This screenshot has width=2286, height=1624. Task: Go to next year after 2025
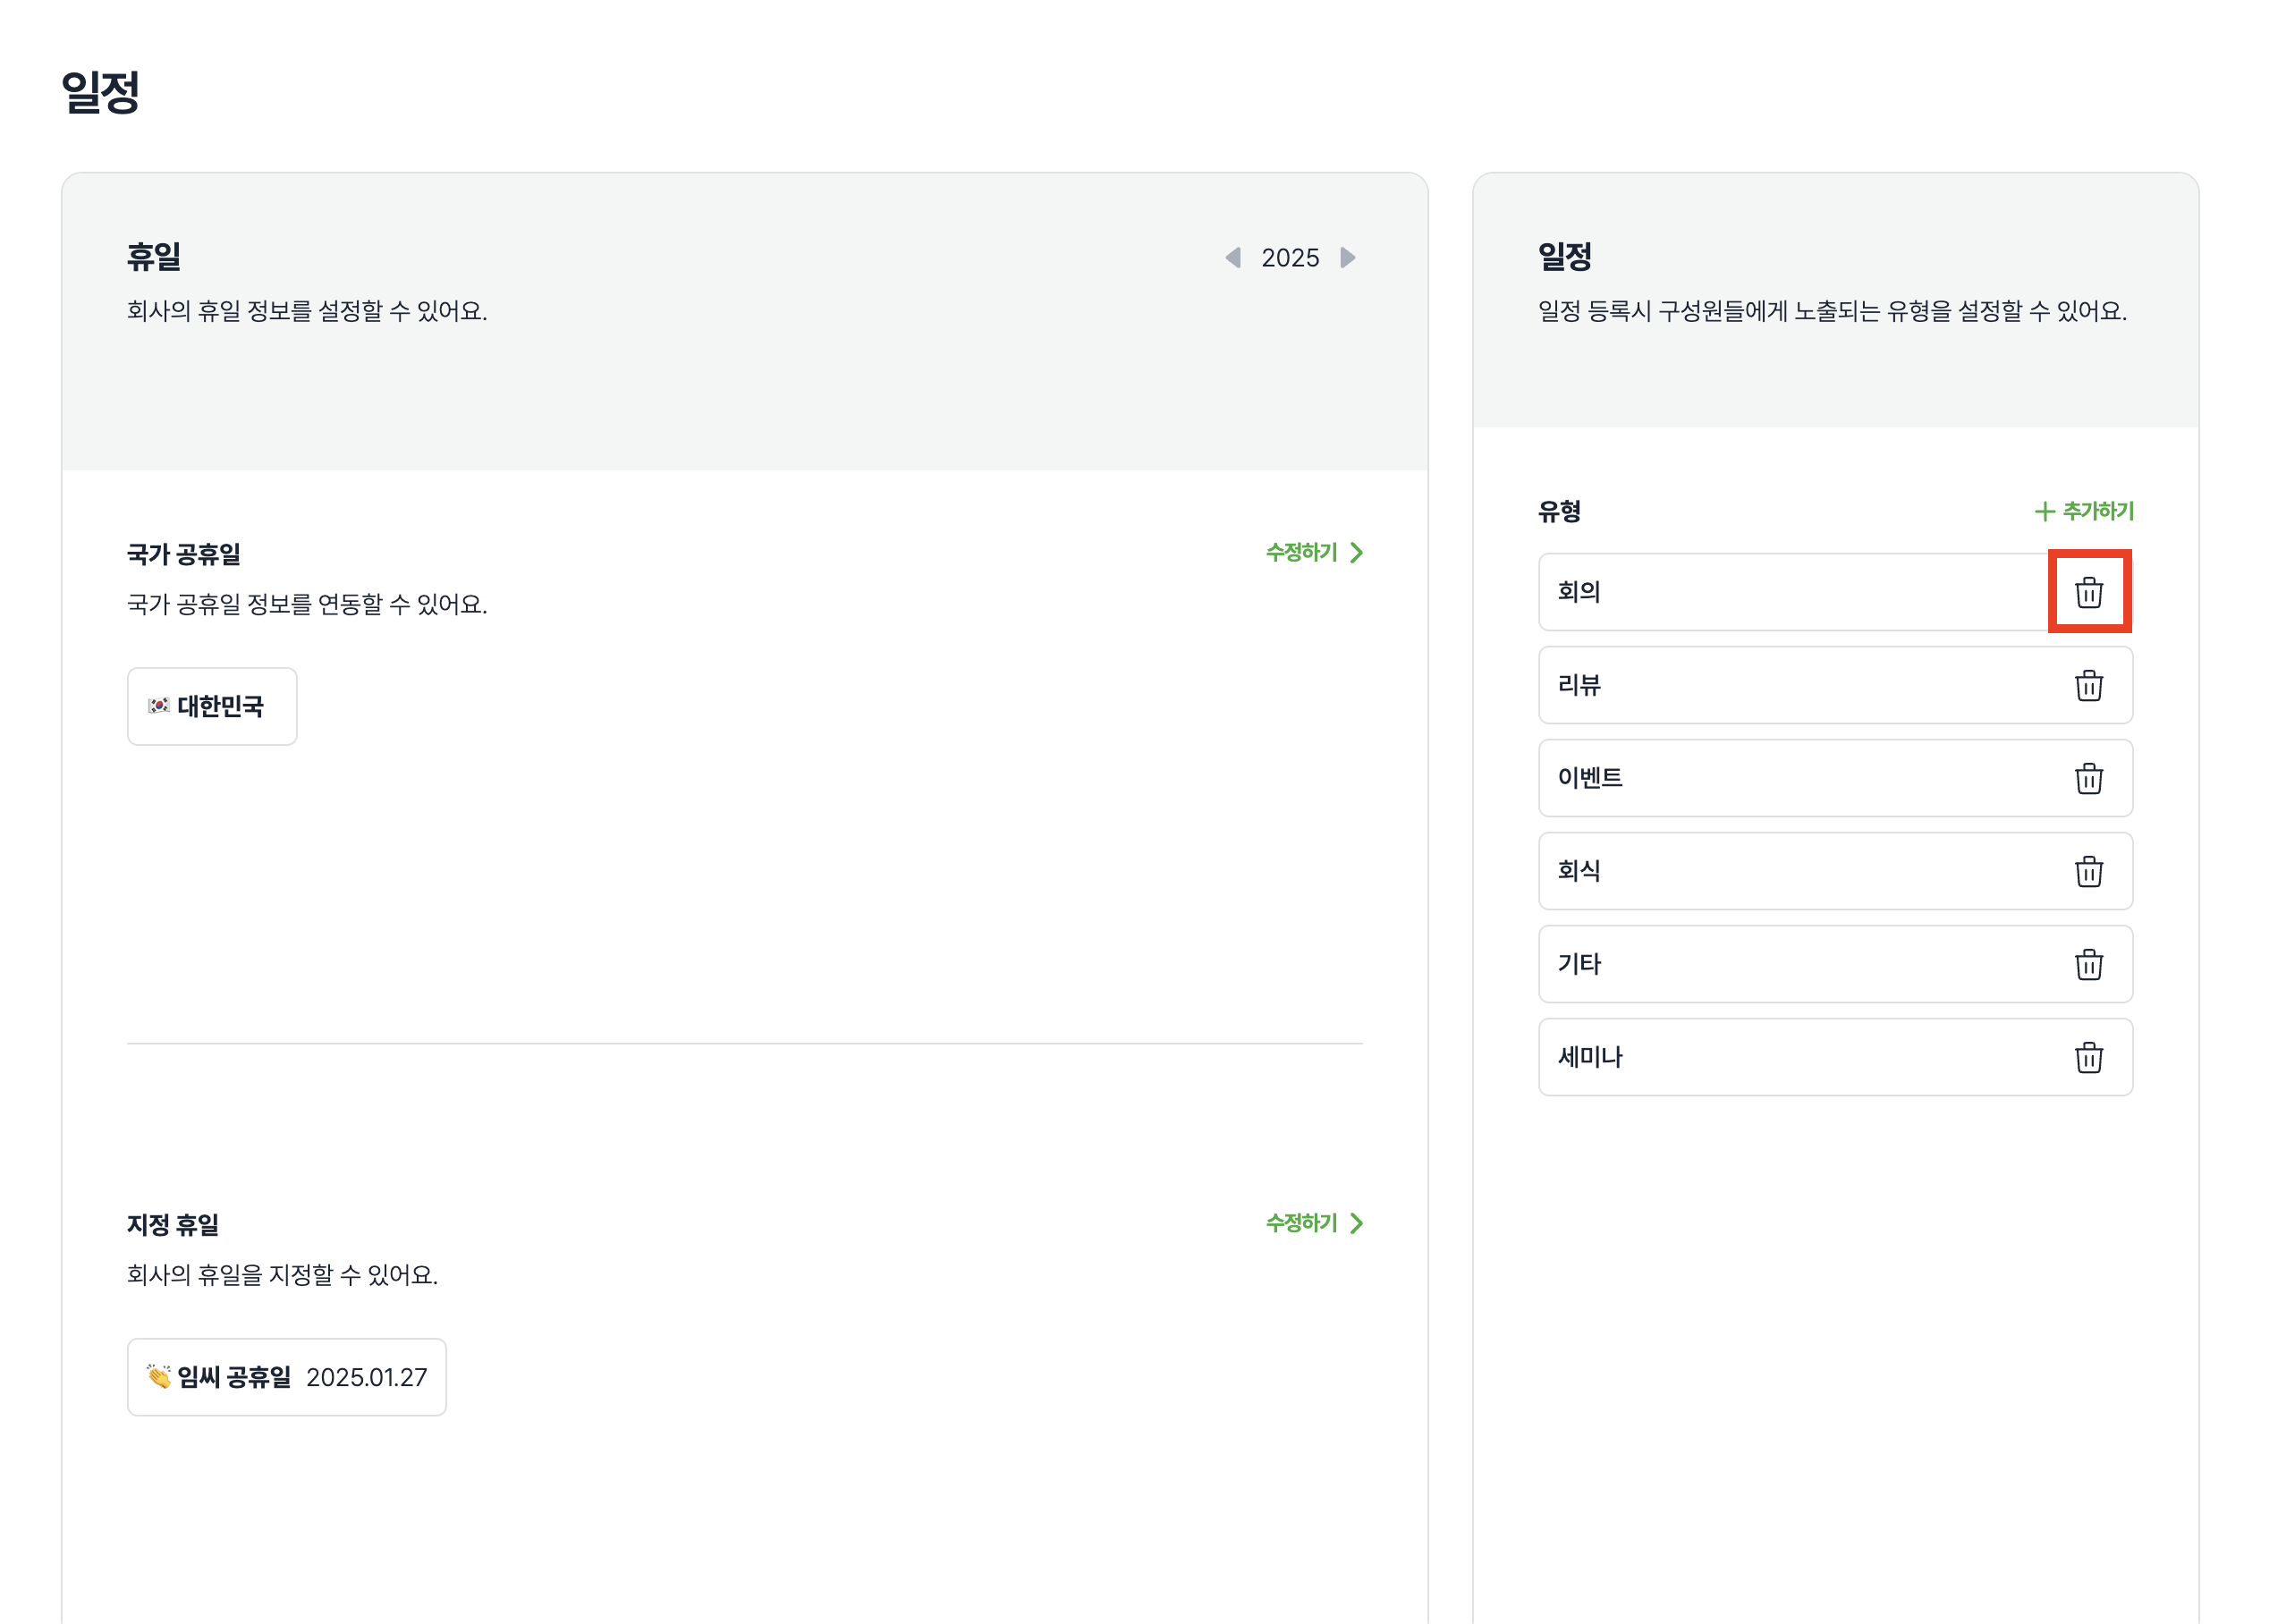[x=1347, y=258]
